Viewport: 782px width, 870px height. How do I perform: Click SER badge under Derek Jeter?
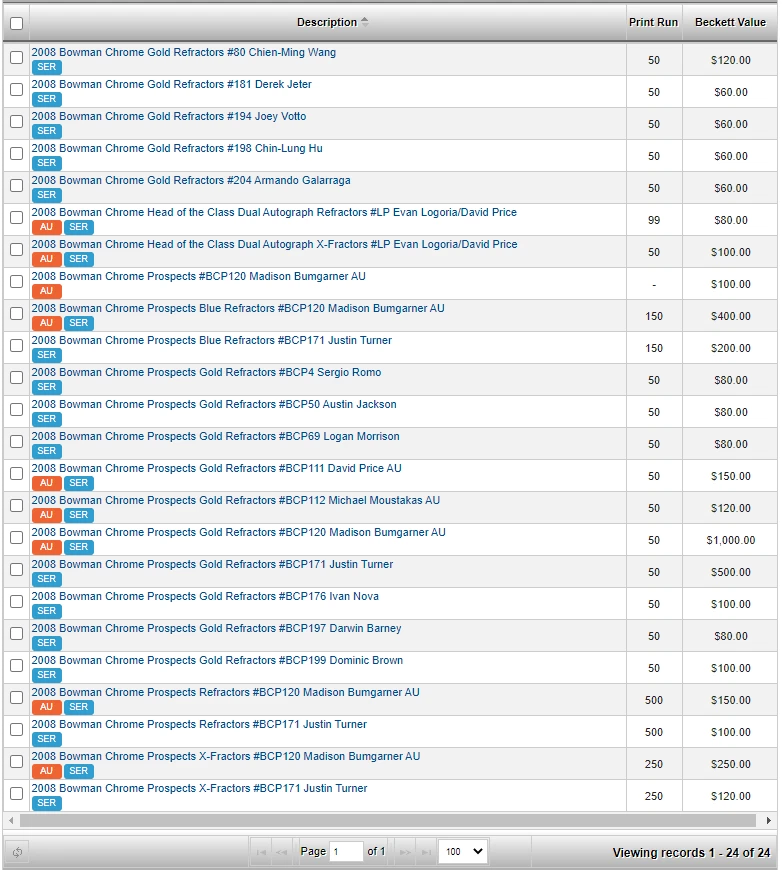(47, 99)
